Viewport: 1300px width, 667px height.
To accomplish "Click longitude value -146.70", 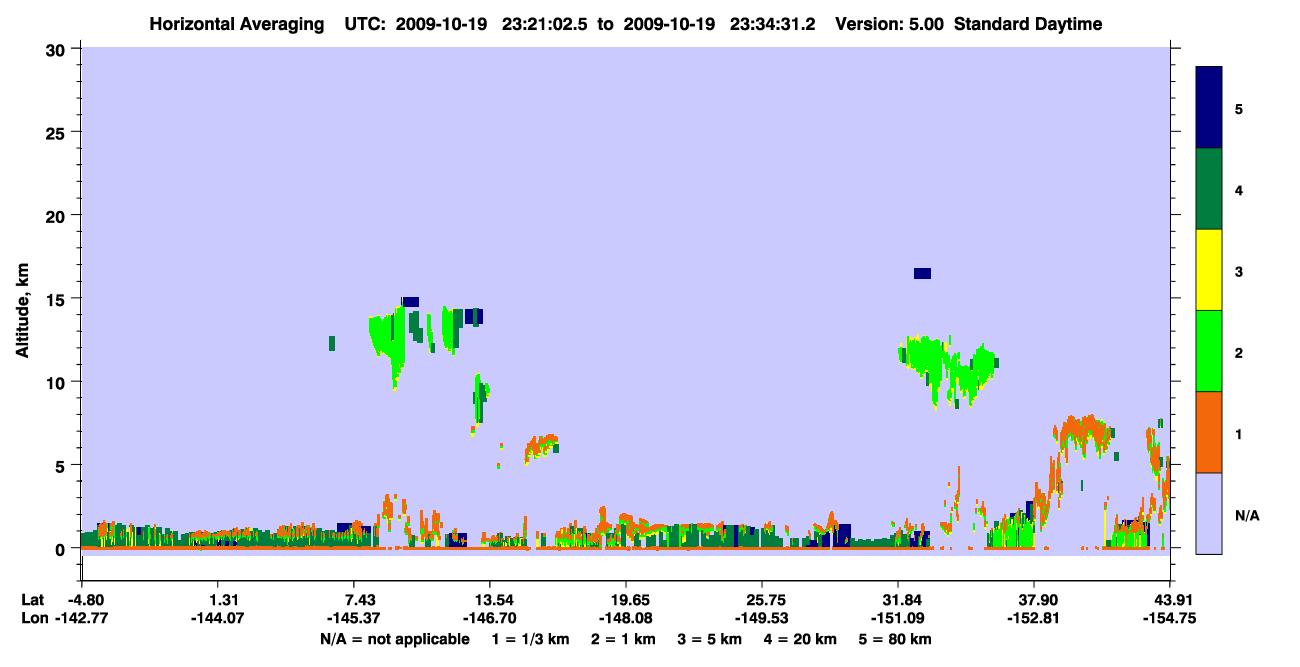I will tap(490, 618).
